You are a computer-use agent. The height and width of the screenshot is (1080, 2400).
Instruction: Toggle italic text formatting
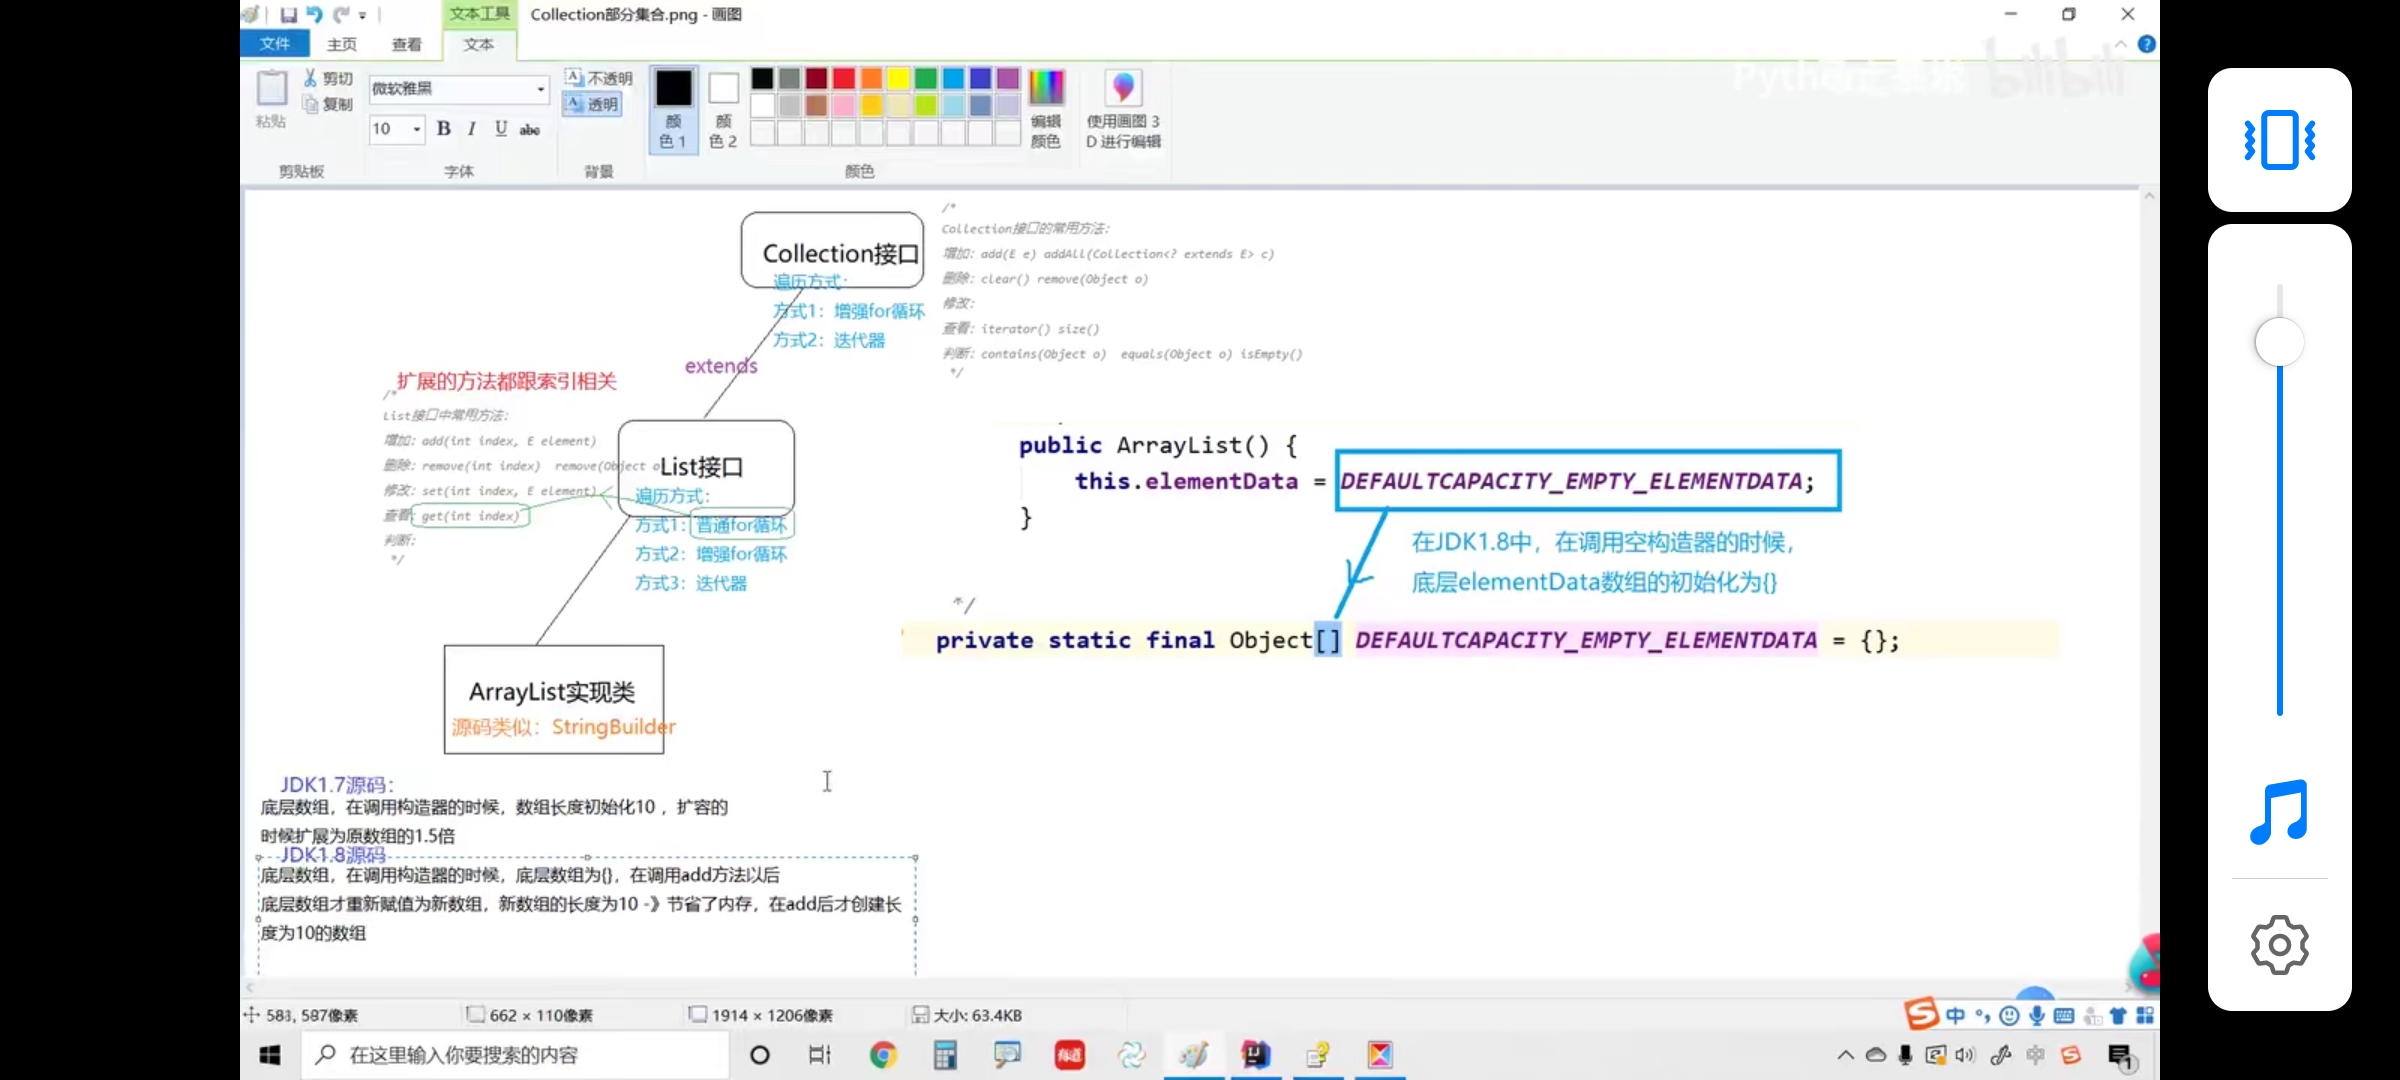point(471,128)
